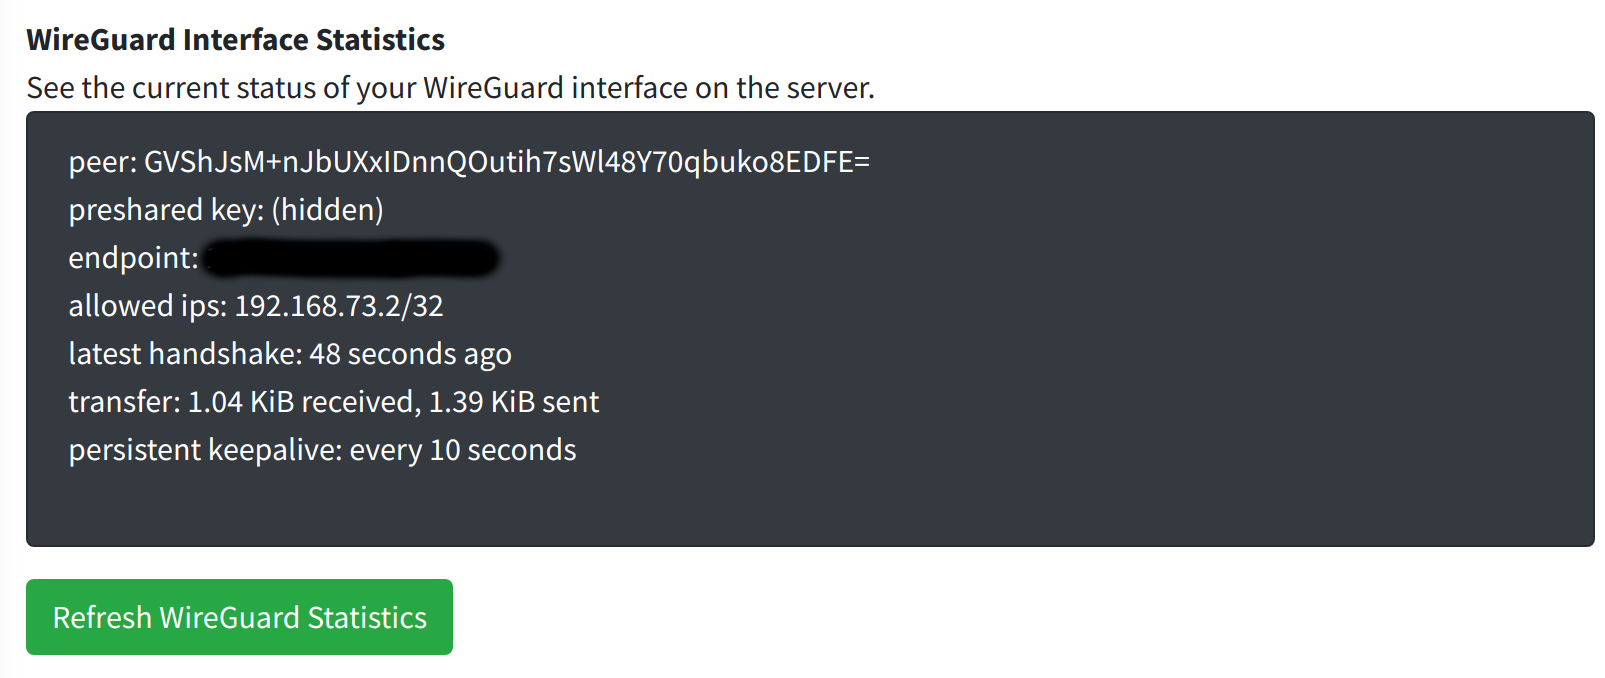Click the Refresh WireGuard Statistics button
This screenshot has width=1605, height=678.
point(238,617)
